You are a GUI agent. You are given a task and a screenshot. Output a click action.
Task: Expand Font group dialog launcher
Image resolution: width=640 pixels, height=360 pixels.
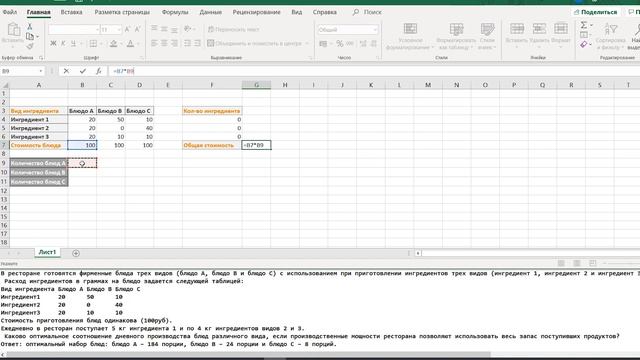[142, 58]
